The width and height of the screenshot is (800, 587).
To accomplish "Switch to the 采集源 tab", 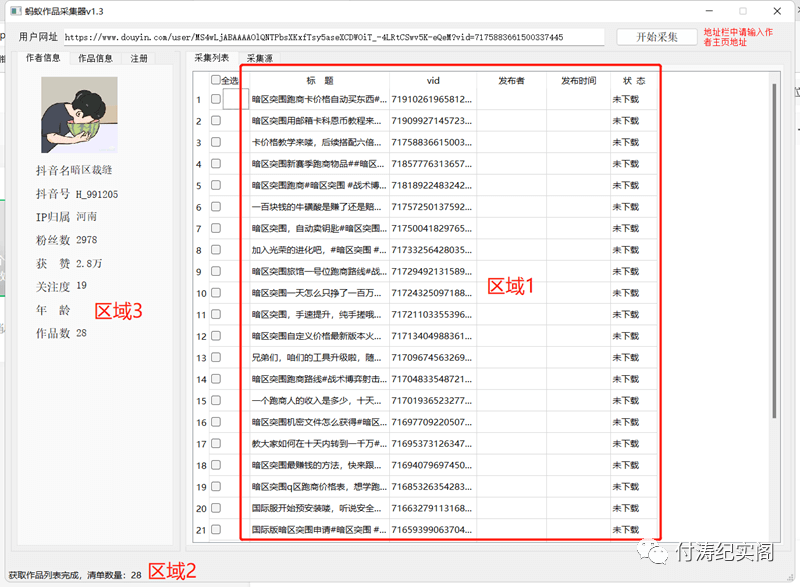I will tap(260, 58).
